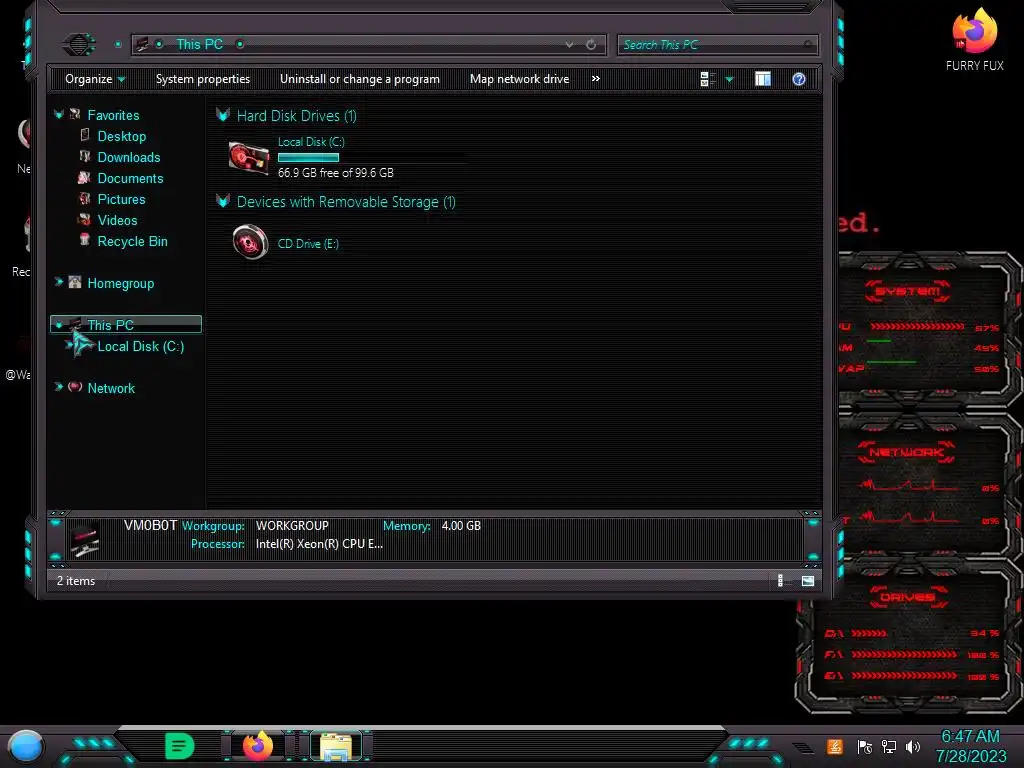Open Pictures in Favorites
The width and height of the screenshot is (1024, 768).
pyautogui.click(x=121, y=199)
